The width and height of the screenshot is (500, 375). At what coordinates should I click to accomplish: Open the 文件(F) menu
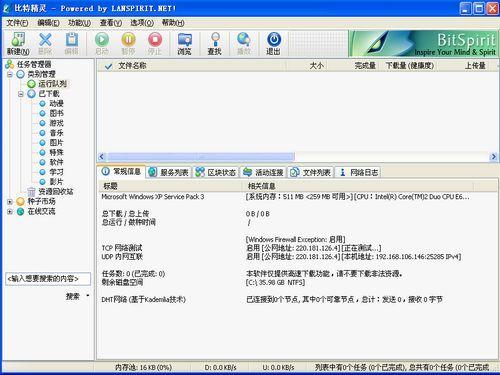[17, 23]
